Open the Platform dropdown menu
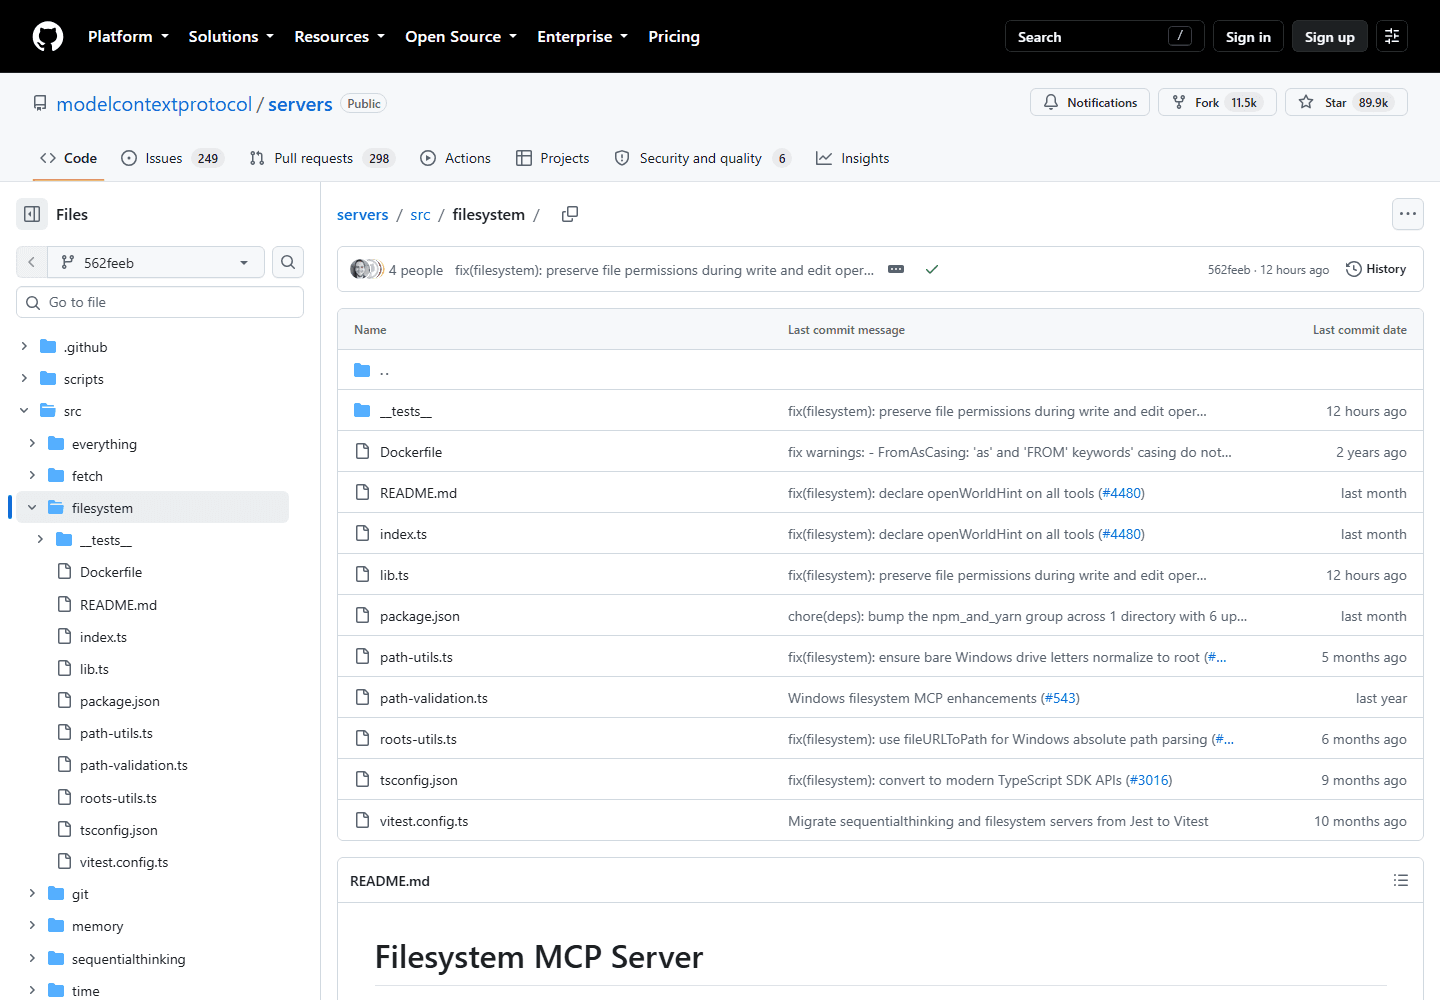This screenshot has width=1440, height=1000. pyautogui.click(x=128, y=37)
